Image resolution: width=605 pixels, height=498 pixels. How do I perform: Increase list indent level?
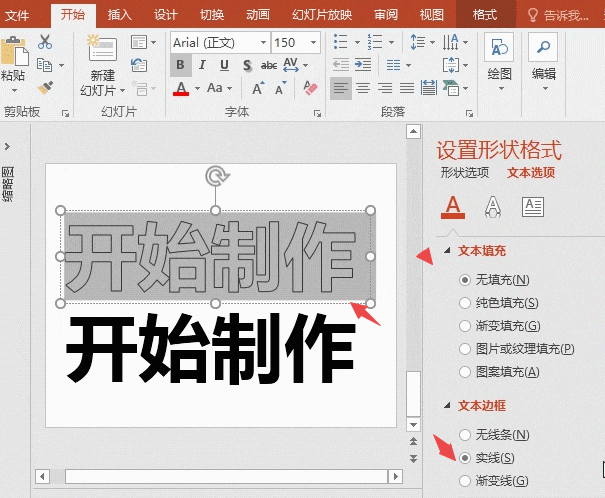(x=363, y=65)
